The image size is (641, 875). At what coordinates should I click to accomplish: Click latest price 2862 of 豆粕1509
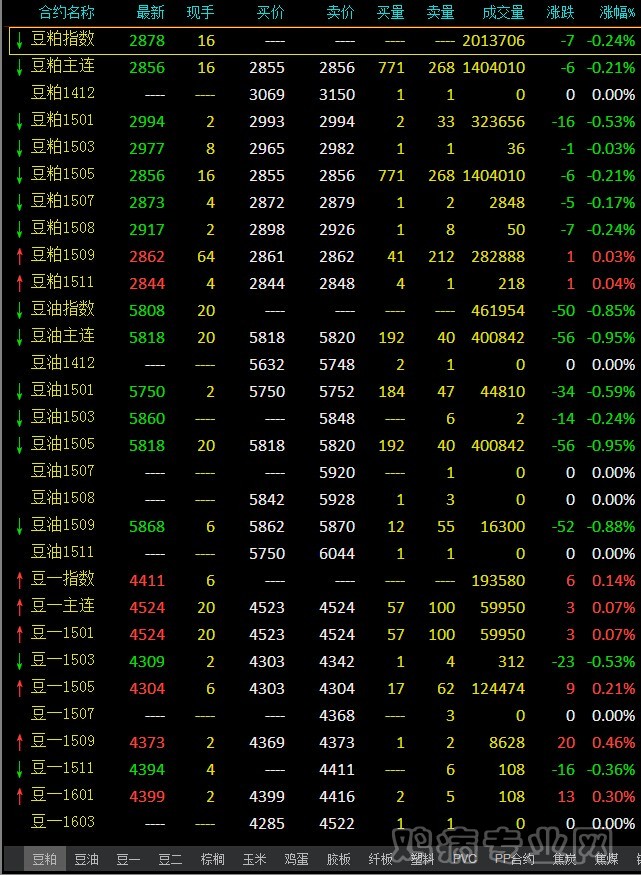[x=147, y=257]
